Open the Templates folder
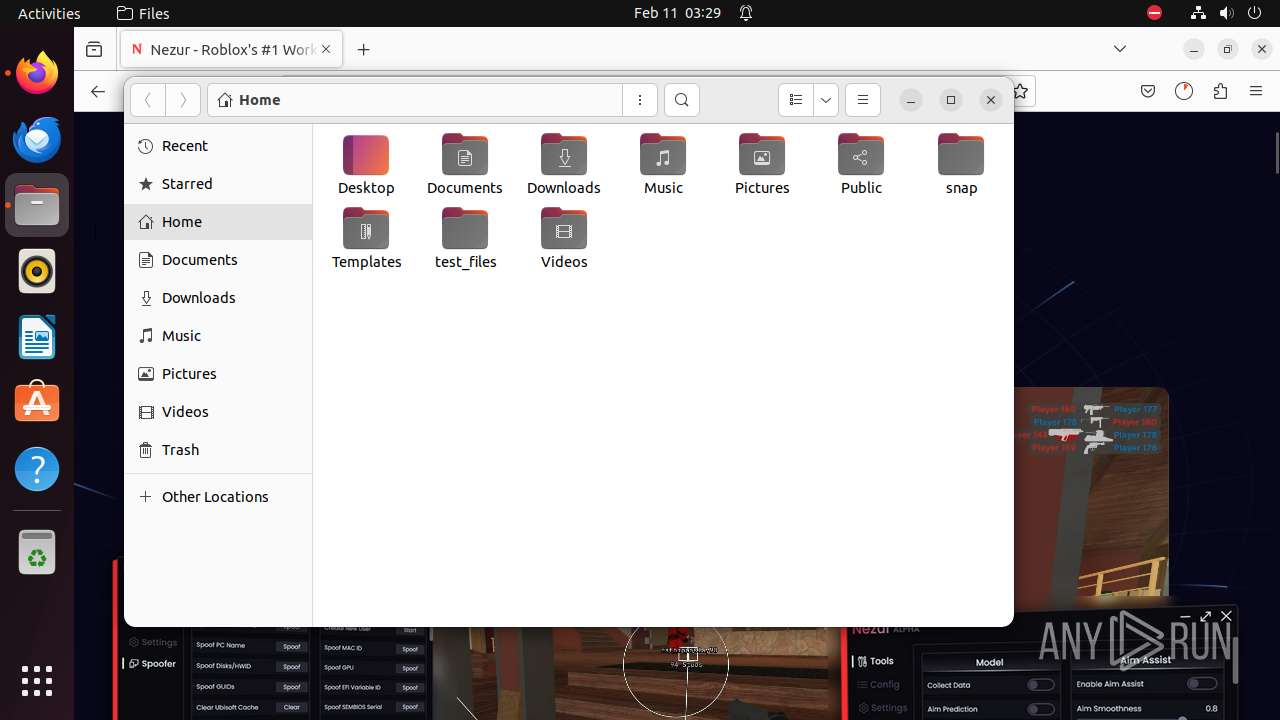 [366, 240]
